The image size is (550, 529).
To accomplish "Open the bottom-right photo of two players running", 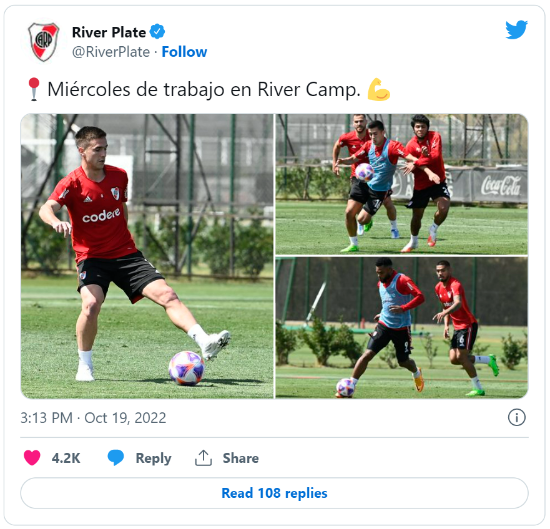I will point(402,328).
